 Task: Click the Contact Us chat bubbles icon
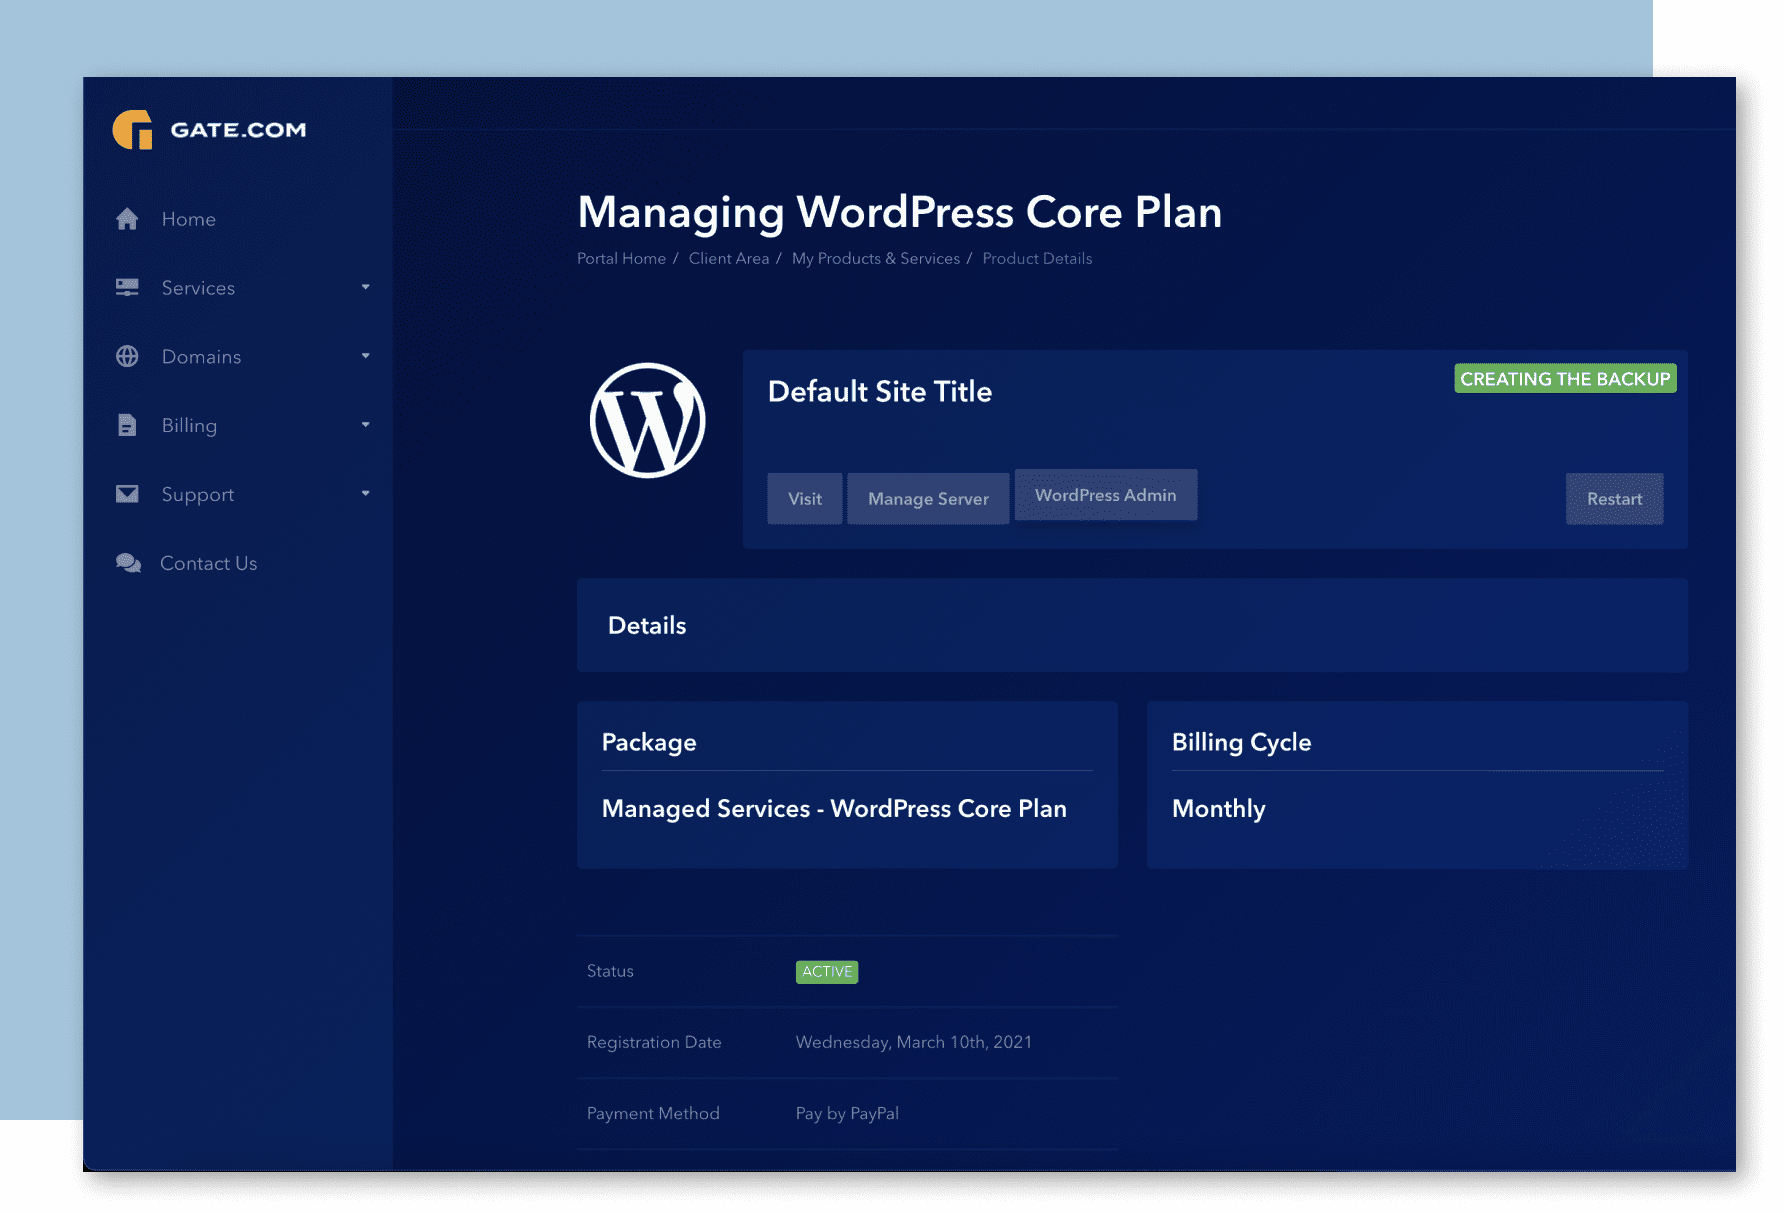[x=128, y=563]
